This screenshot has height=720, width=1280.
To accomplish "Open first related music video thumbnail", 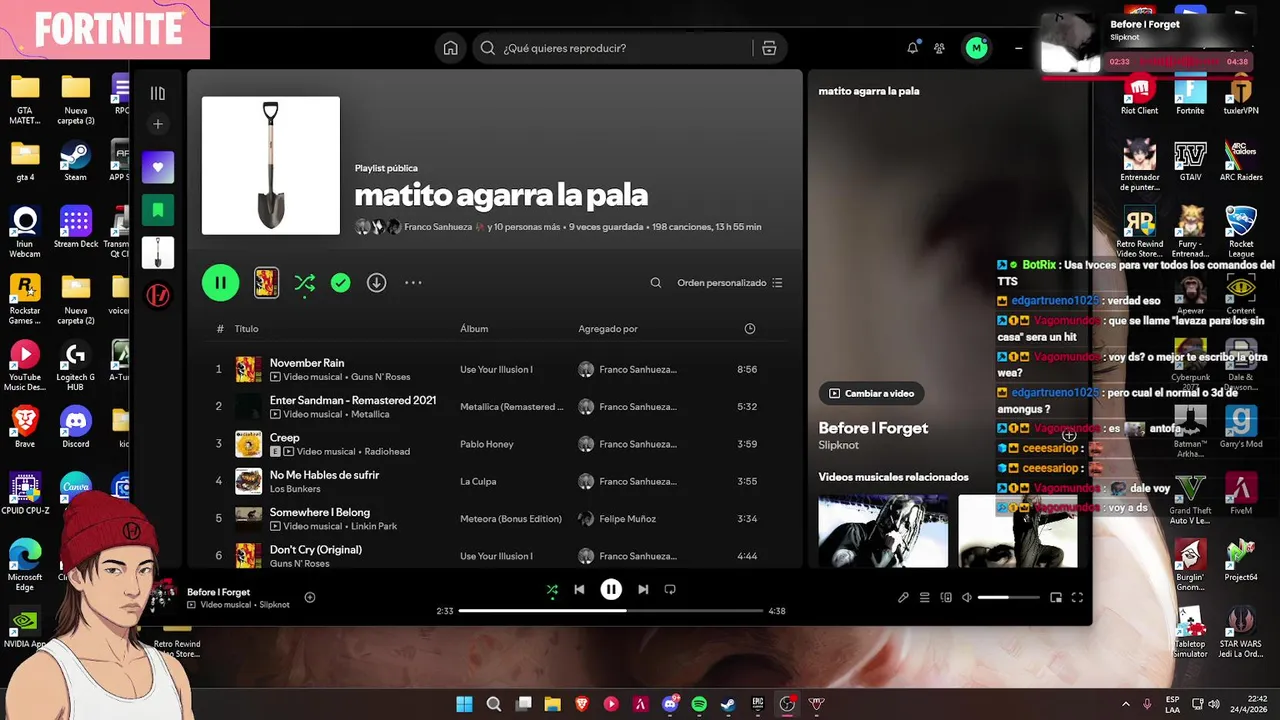I will (883, 531).
